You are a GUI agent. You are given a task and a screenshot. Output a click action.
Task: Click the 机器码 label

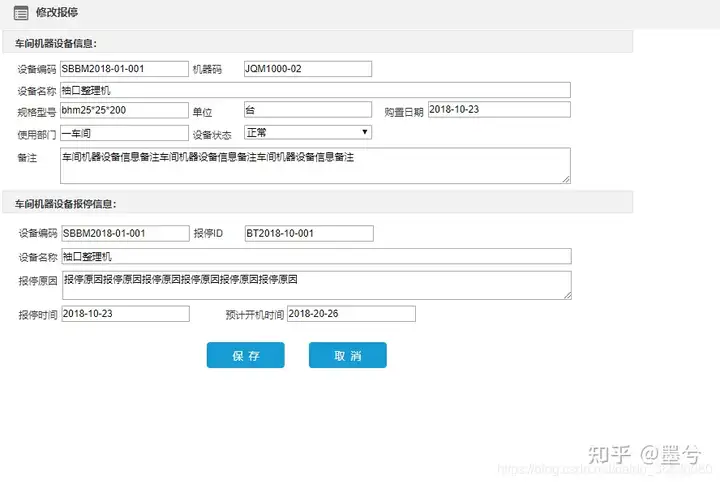207,69
